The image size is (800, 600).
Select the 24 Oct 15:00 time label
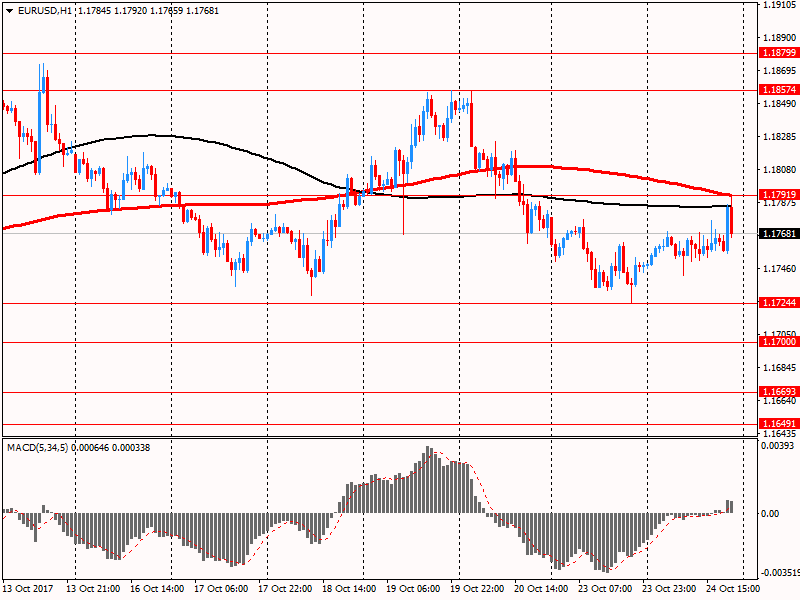(733, 588)
